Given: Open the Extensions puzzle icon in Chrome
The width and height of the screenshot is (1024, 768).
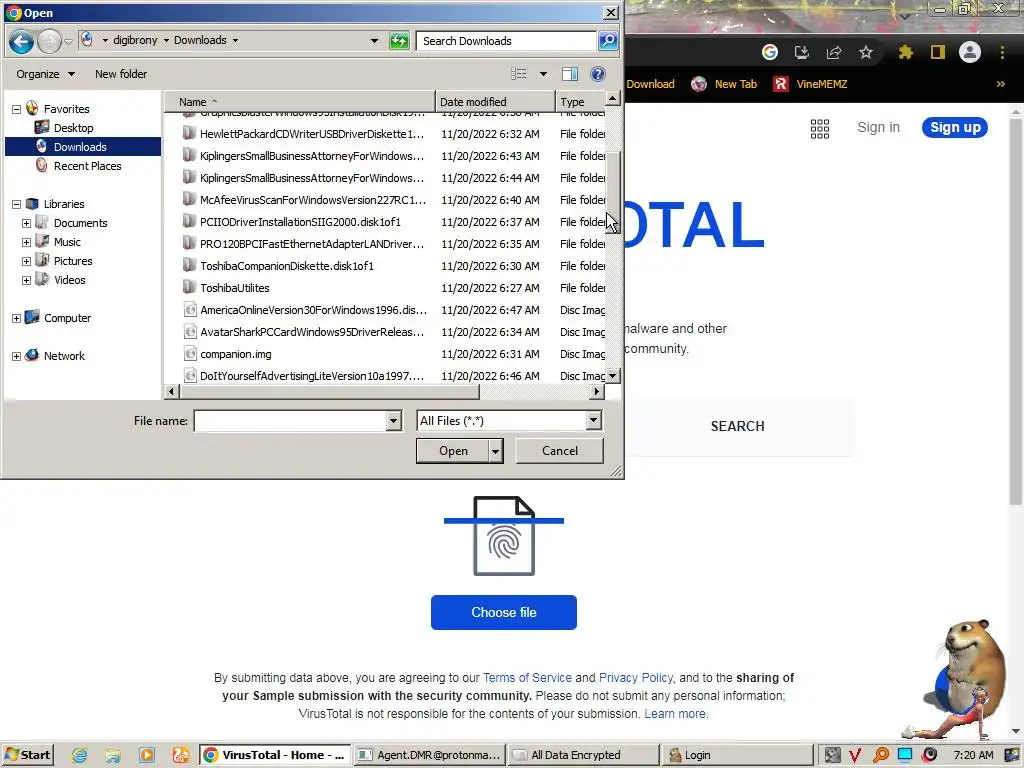Looking at the screenshot, I should (x=906, y=52).
